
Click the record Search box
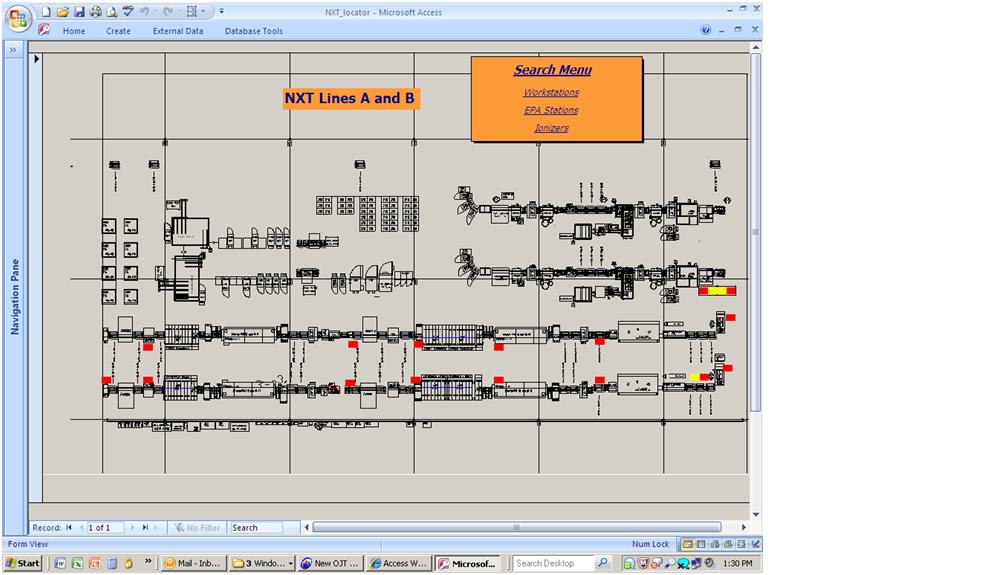[x=256, y=528]
